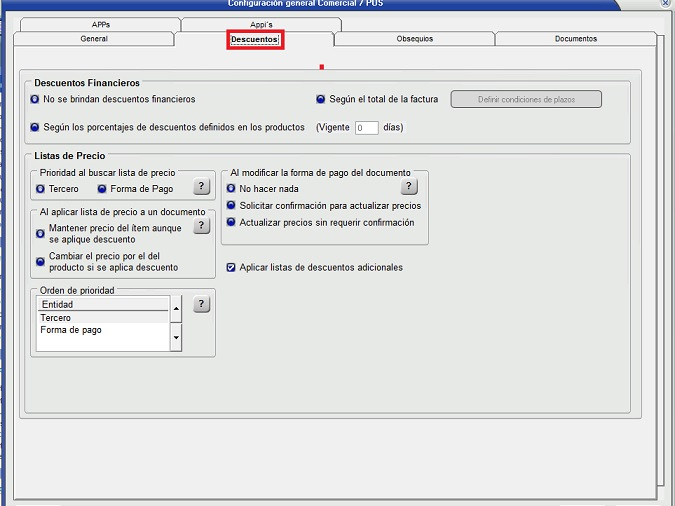
Task: Toggle Aplicar listas de descuentos adicionales checkbox
Action: tap(232, 268)
